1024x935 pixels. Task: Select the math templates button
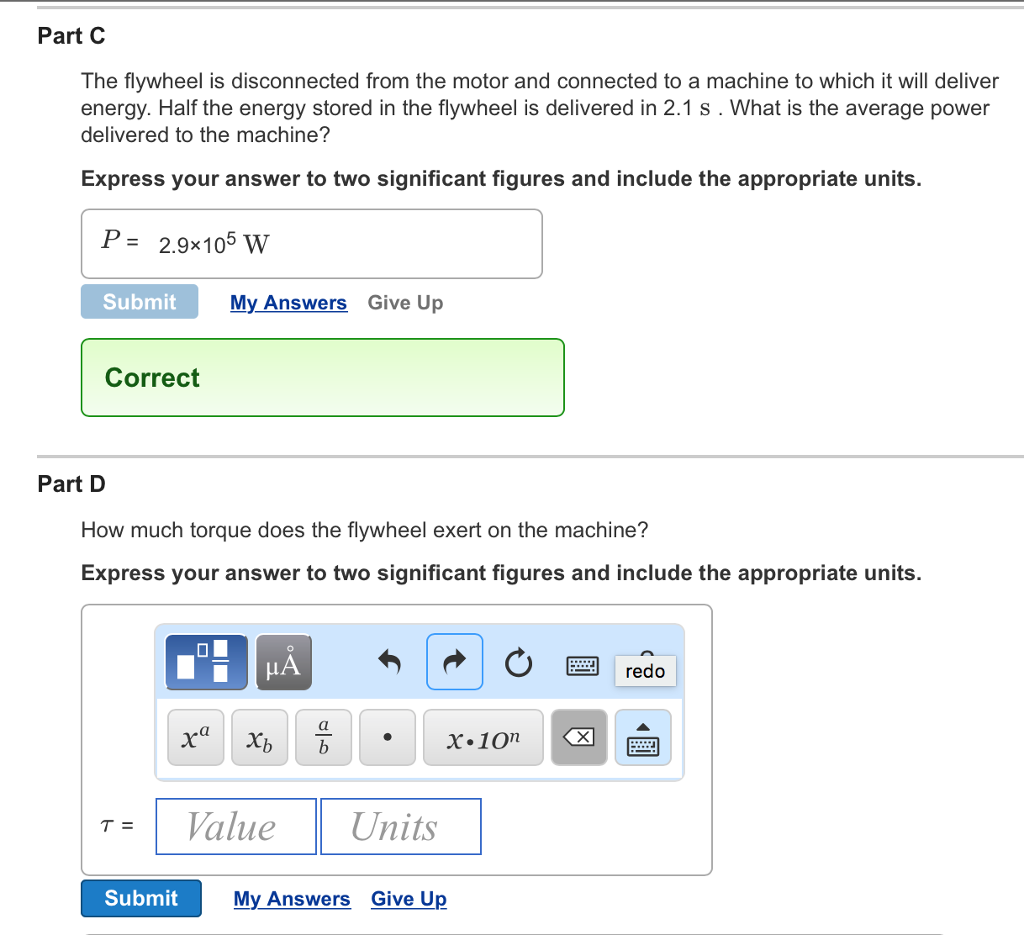pos(205,662)
